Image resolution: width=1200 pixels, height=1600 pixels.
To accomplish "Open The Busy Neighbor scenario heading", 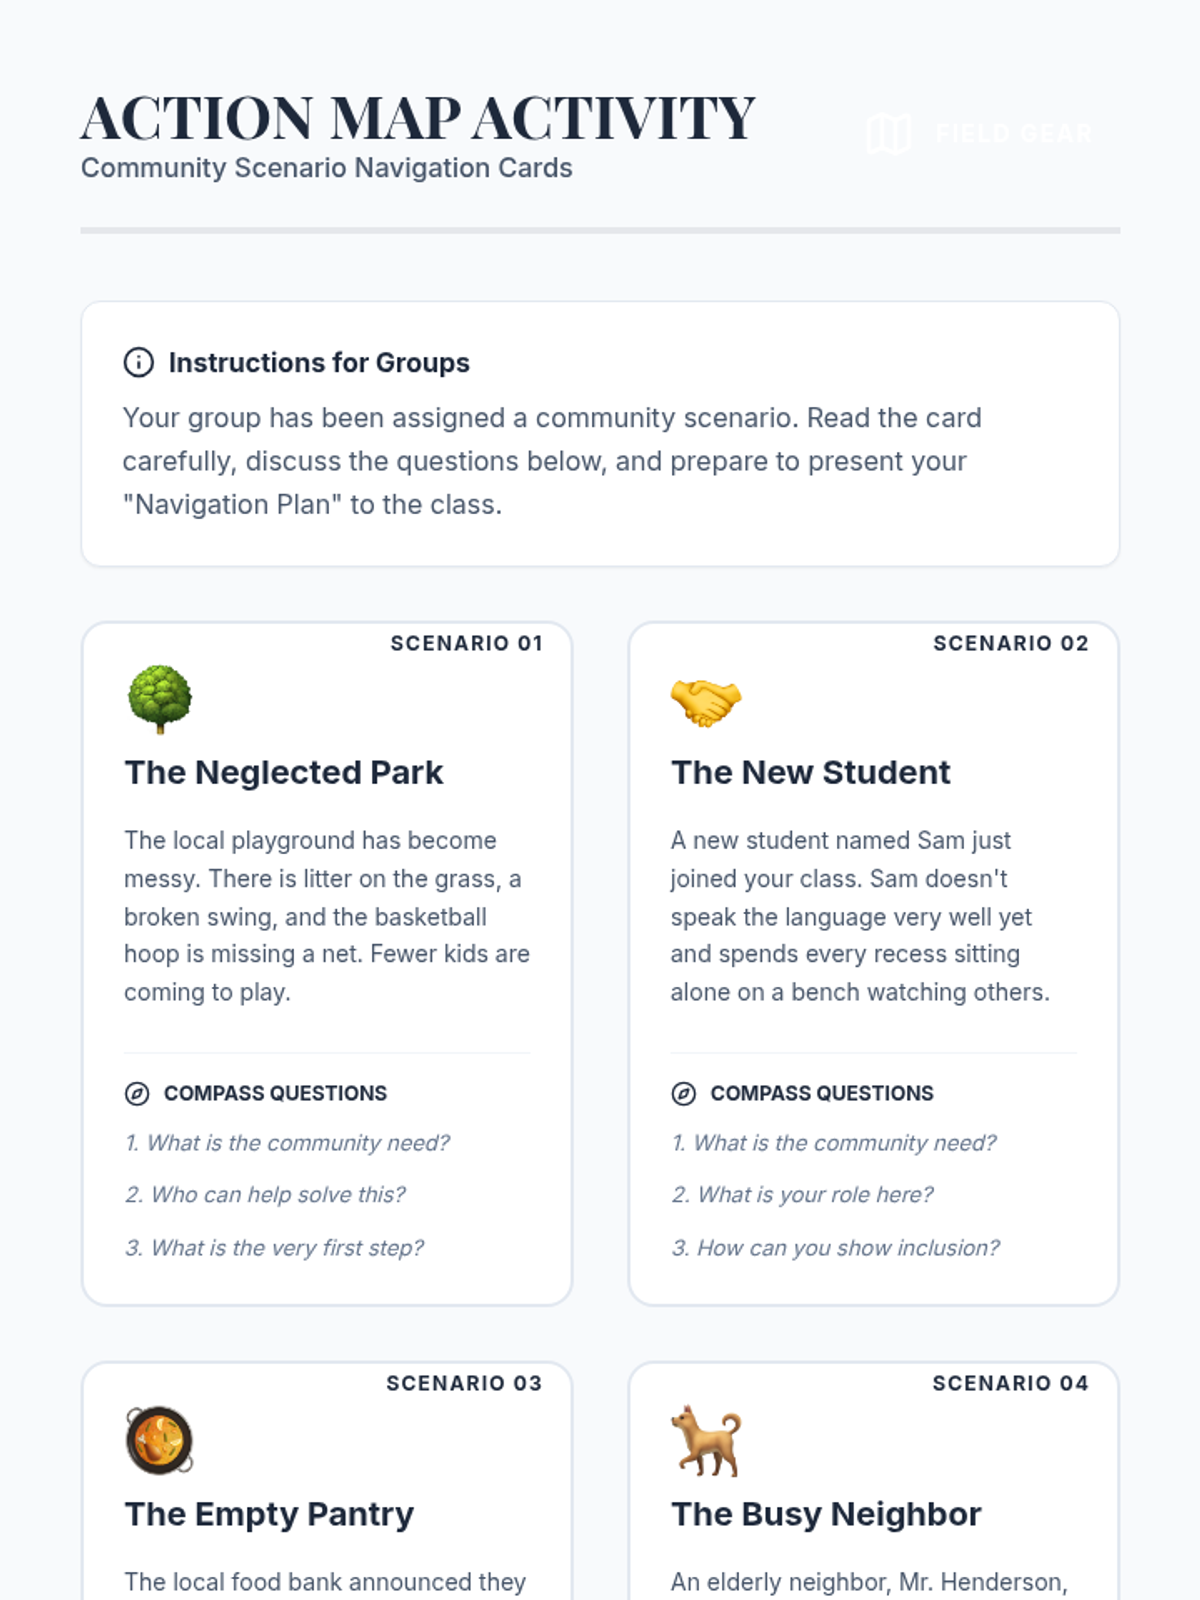I will [826, 1514].
